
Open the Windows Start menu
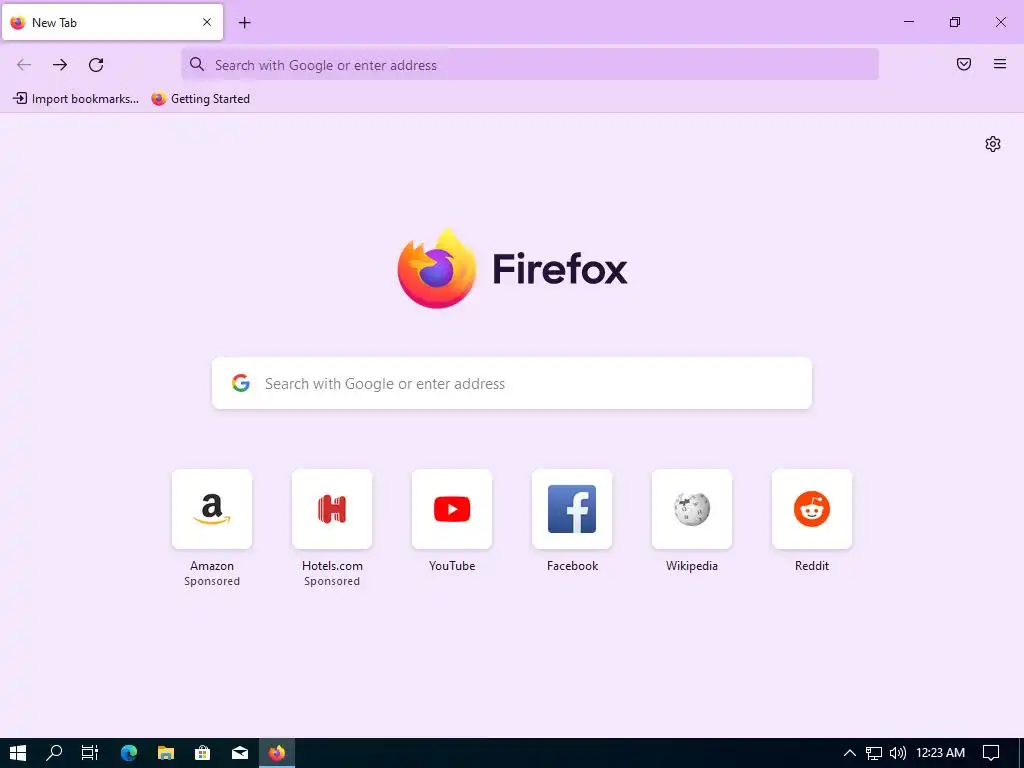(x=18, y=753)
